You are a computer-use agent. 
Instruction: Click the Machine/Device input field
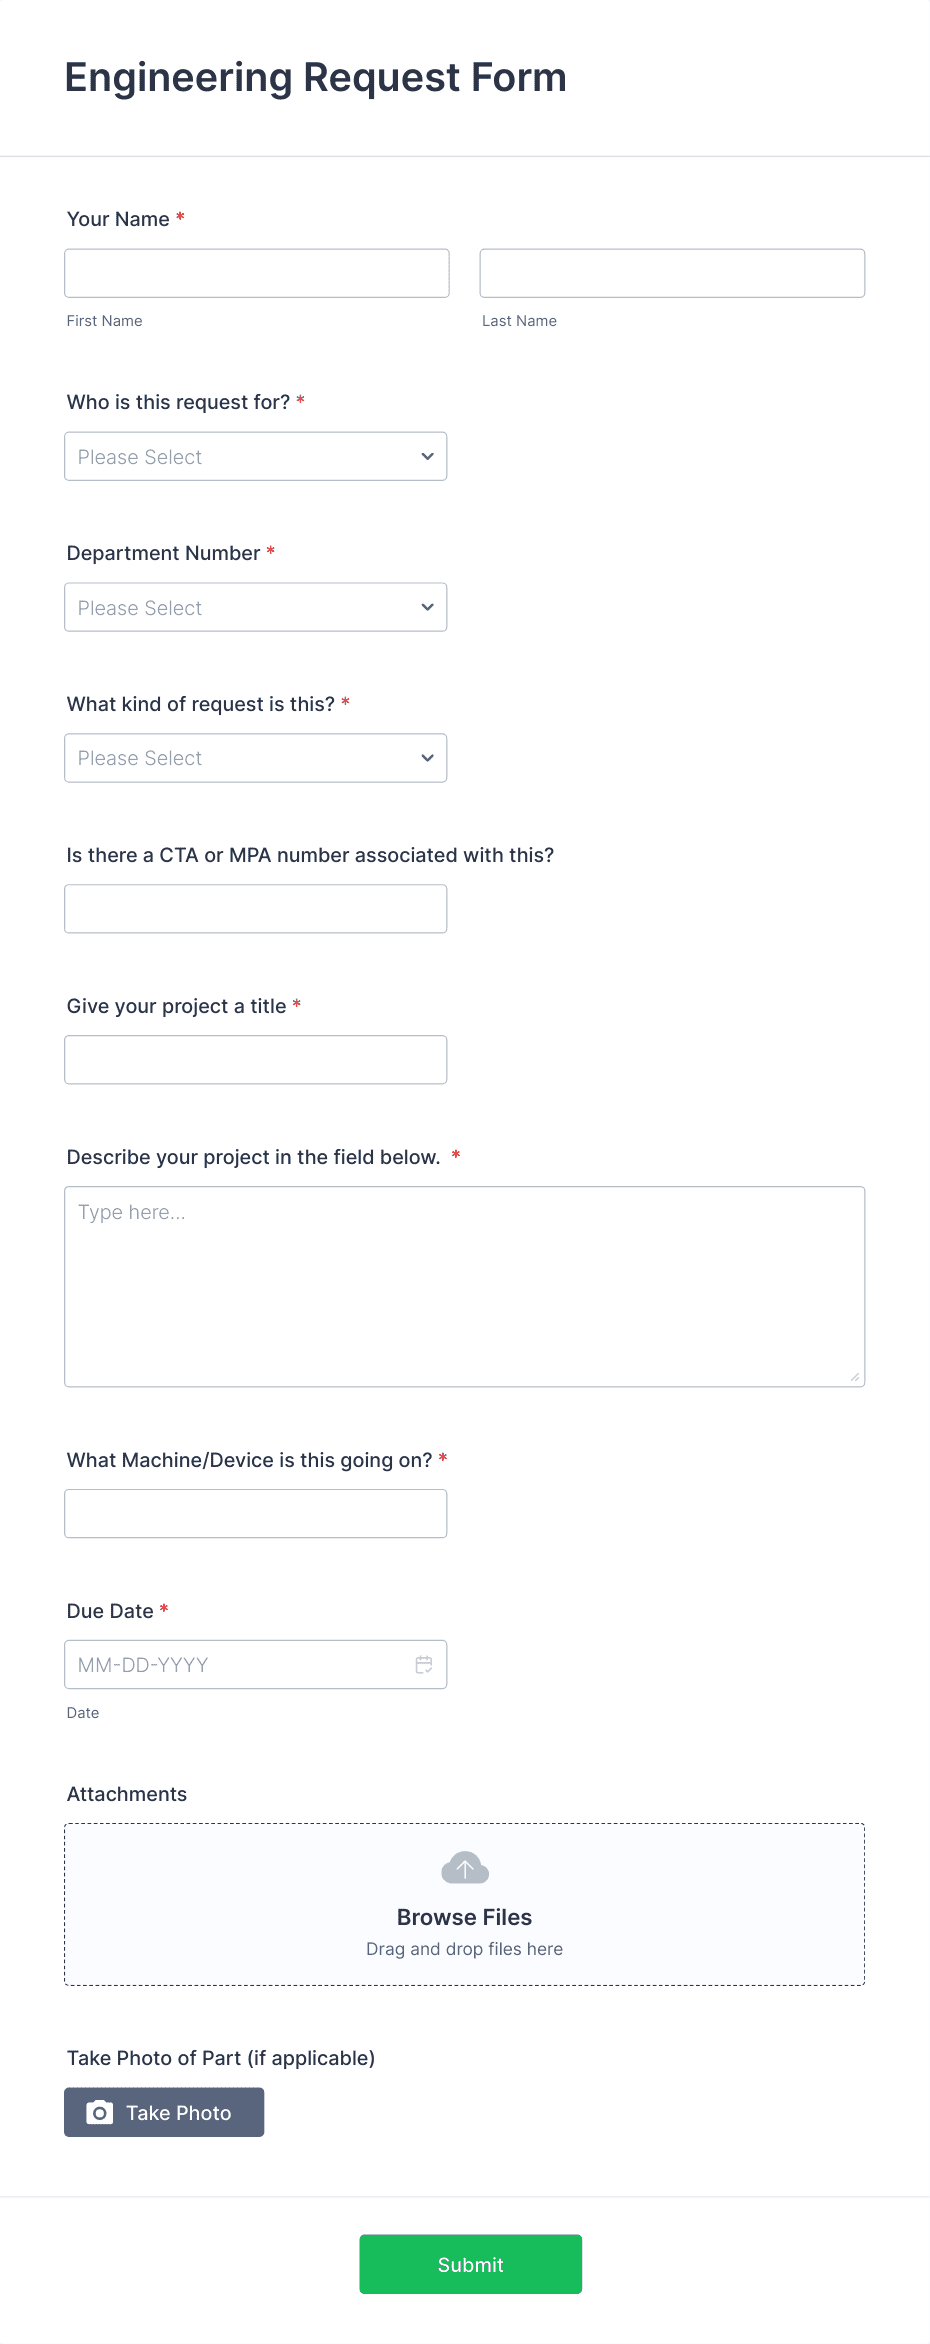(x=255, y=1513)
